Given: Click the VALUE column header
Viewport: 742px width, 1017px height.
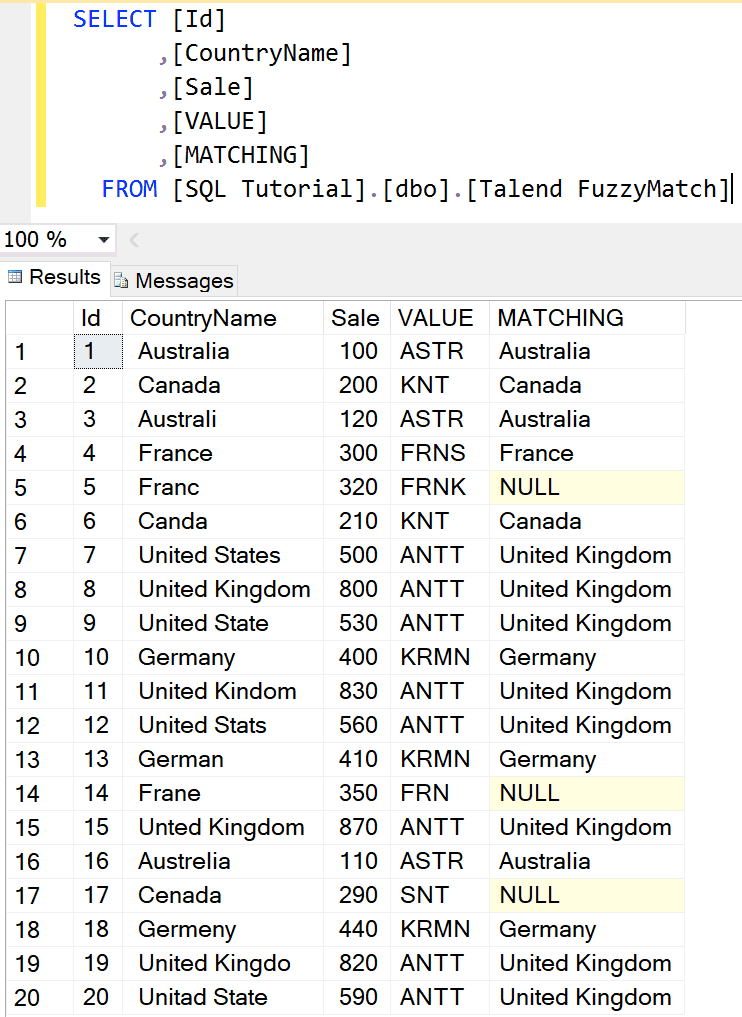Looking at the screenshot, I should tap(435, 318).
